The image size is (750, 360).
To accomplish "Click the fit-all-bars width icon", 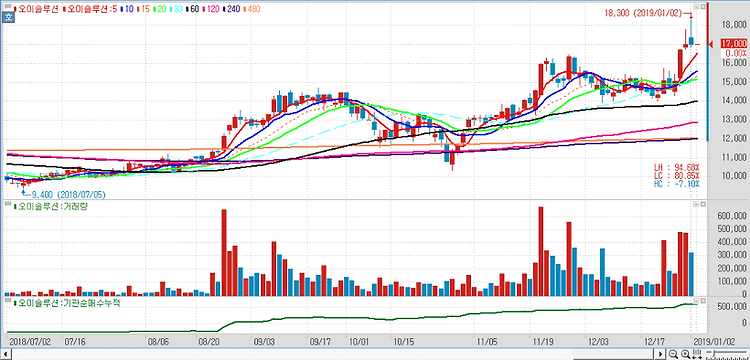I will [x=697, y=354].
